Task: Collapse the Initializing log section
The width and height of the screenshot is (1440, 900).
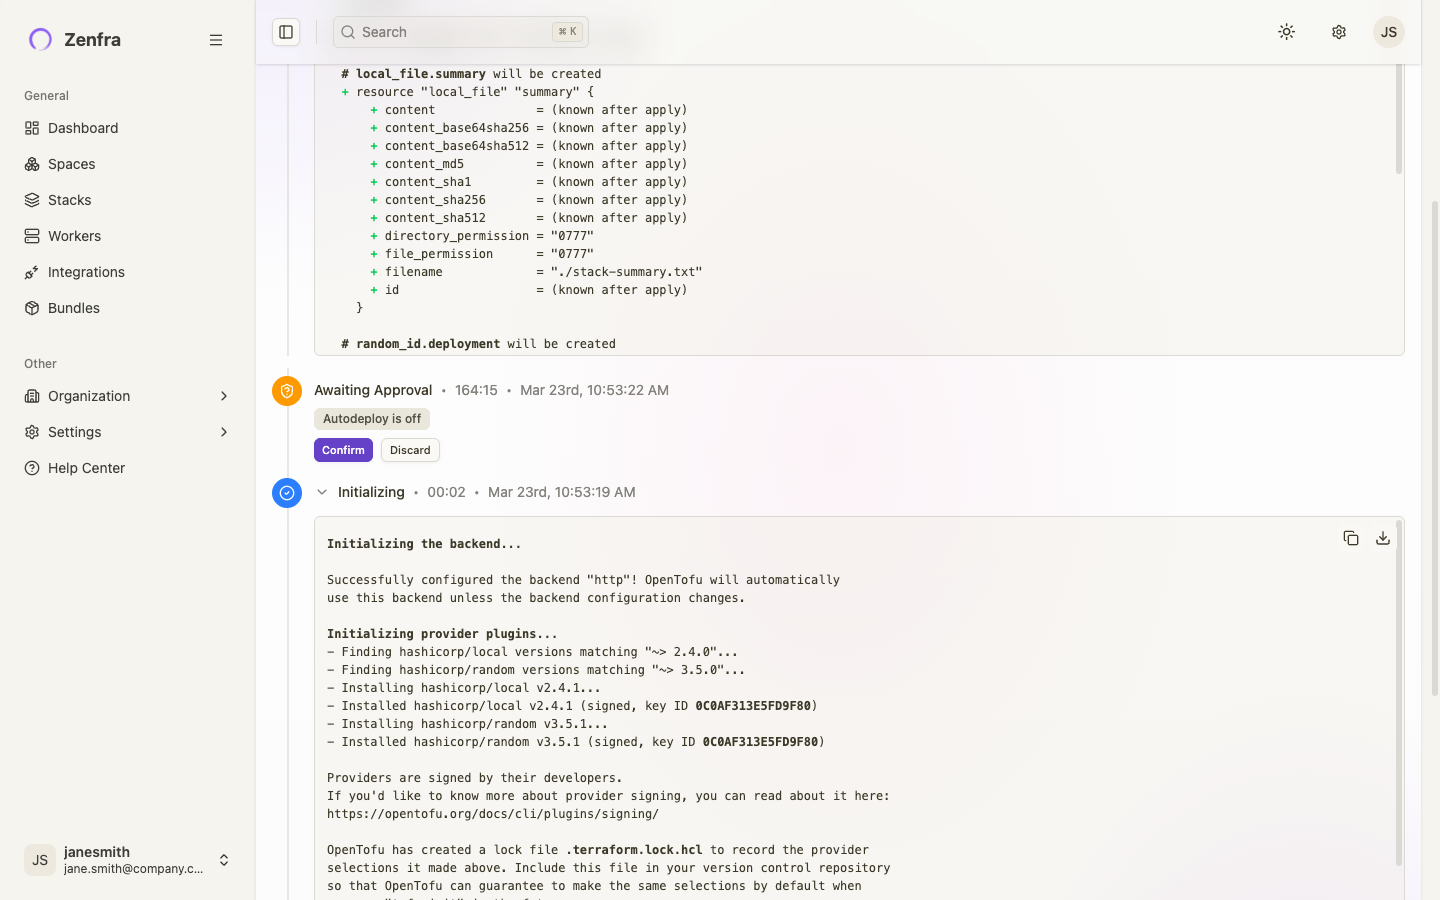Action: (322, 492)
